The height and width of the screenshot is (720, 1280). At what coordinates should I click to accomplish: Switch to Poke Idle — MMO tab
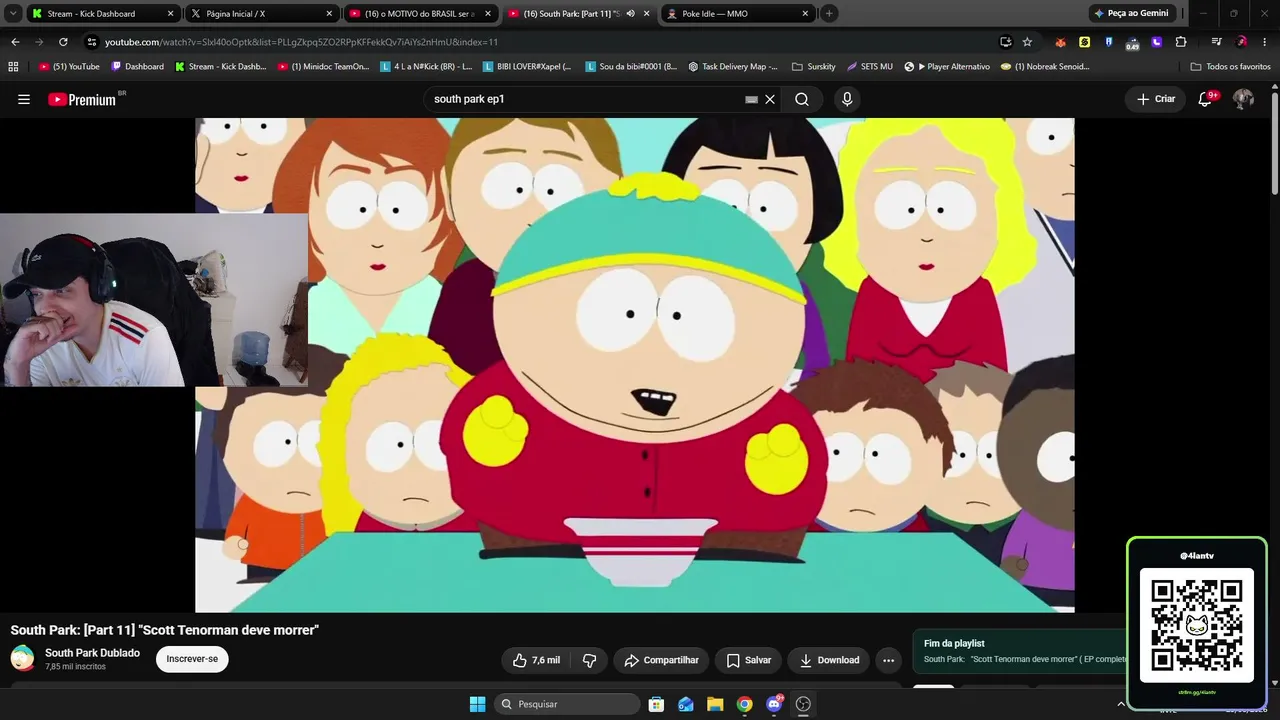tap(737, 14)
